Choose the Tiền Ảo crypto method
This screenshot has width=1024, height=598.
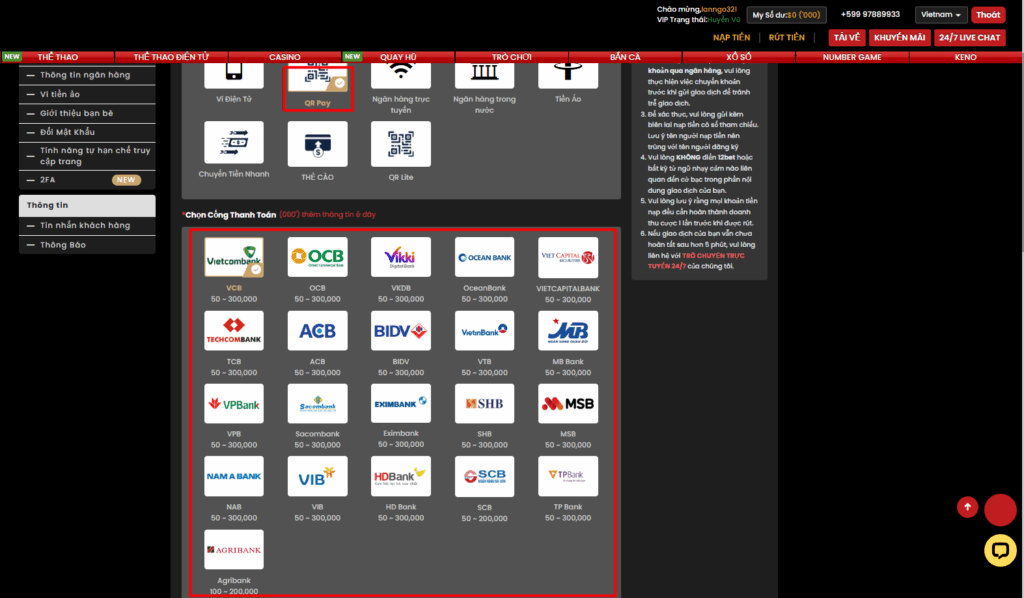[x=568, y=76]
